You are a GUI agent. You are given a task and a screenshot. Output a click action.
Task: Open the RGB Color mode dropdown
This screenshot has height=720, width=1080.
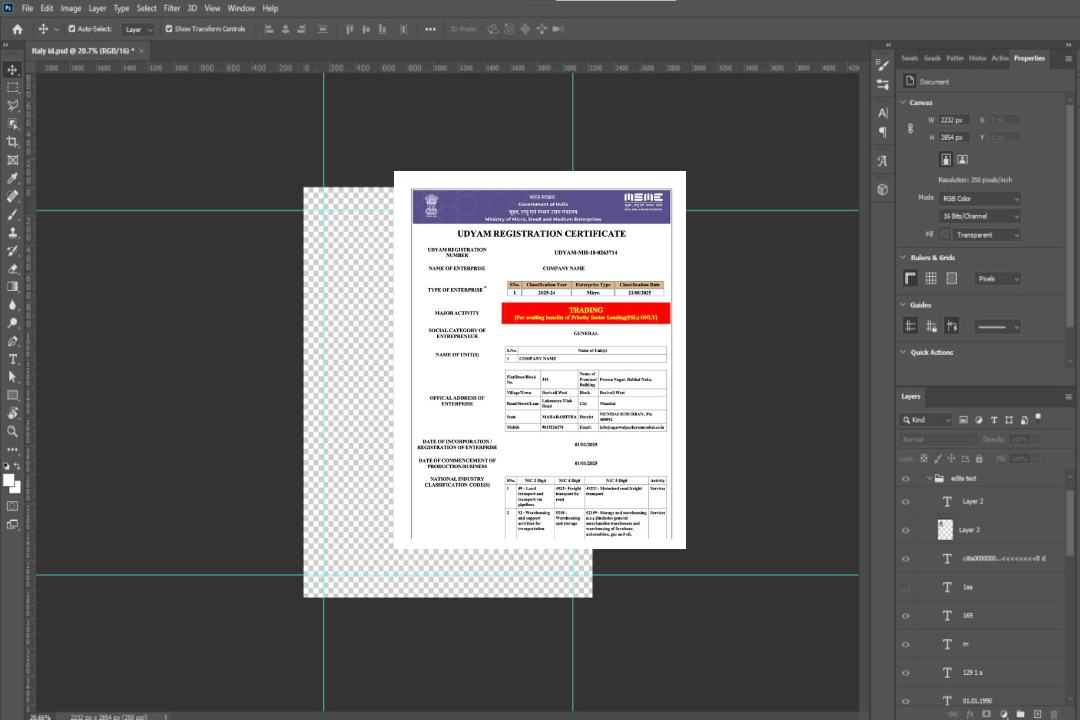coord(980,198)
